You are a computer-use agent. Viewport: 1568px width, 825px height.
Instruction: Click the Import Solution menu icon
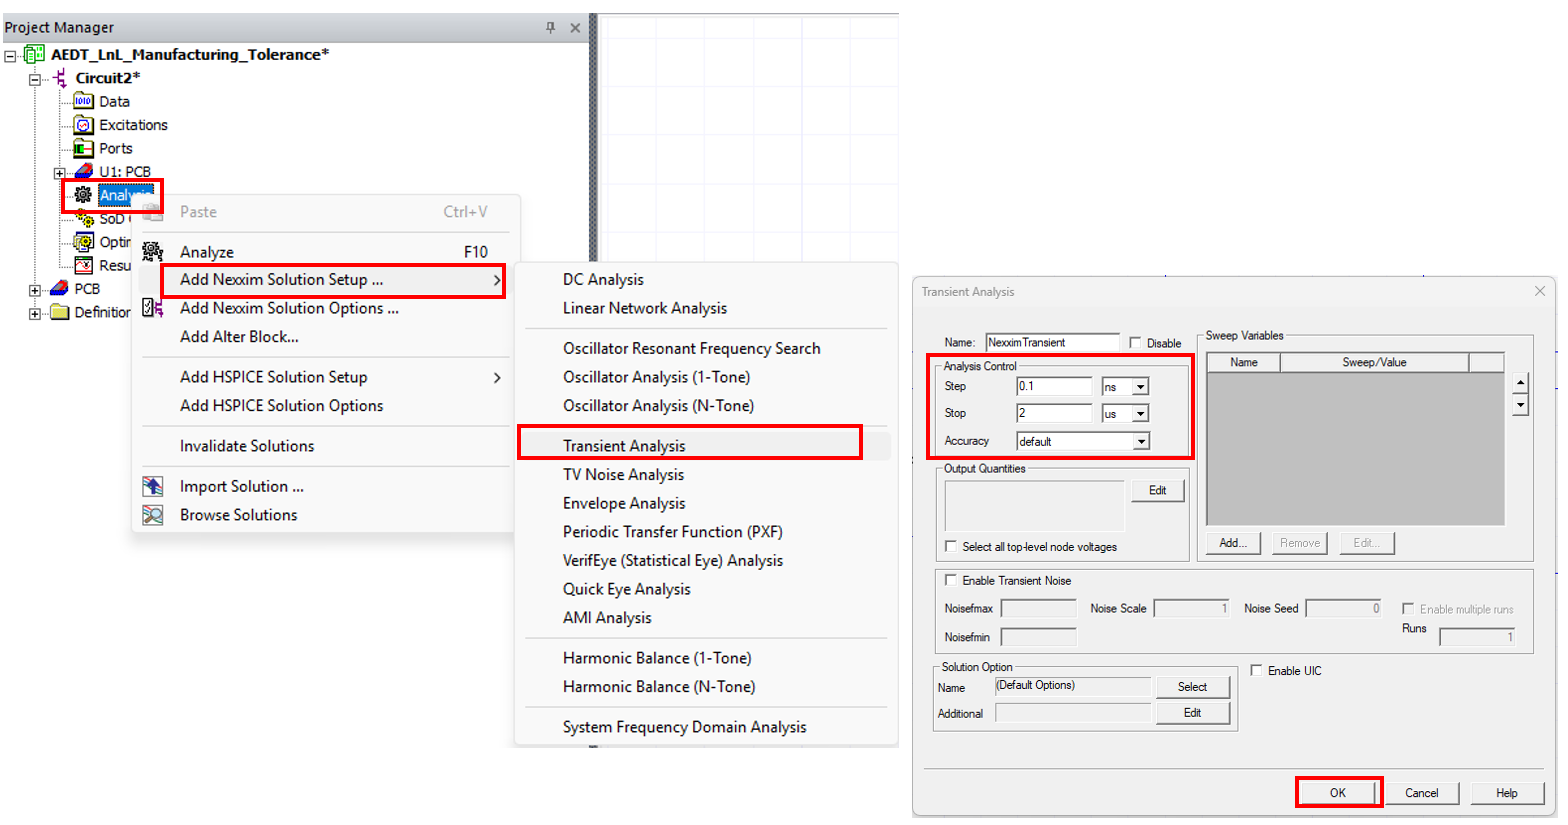(x=152, y=486)
